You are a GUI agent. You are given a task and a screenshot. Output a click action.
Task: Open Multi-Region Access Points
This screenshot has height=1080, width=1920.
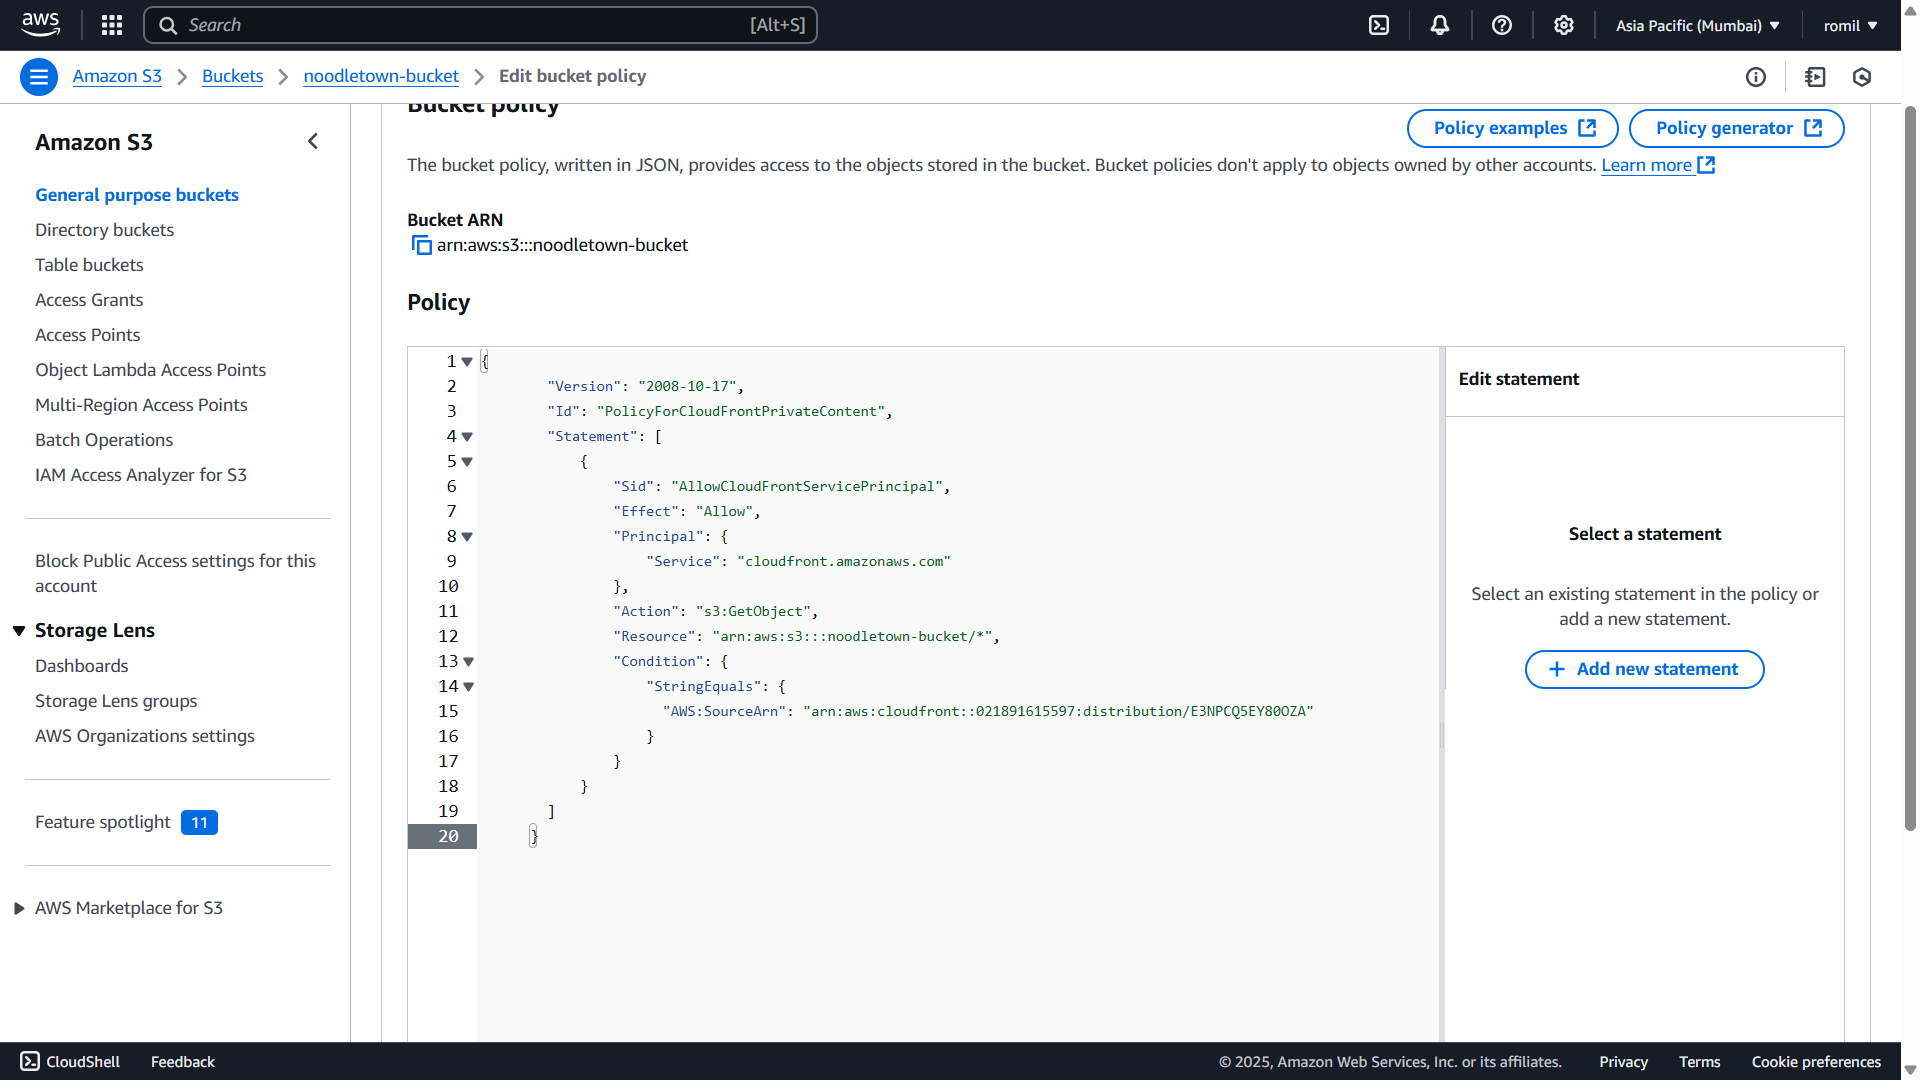tap(141, 405)
